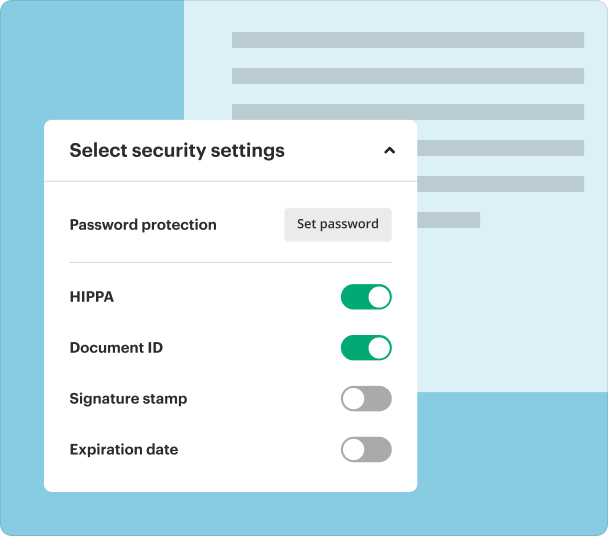Enable the Signature stamp toggle
The height and width of the screenshot is (536, 608).
pyautogui.click(x=366, y=398)
